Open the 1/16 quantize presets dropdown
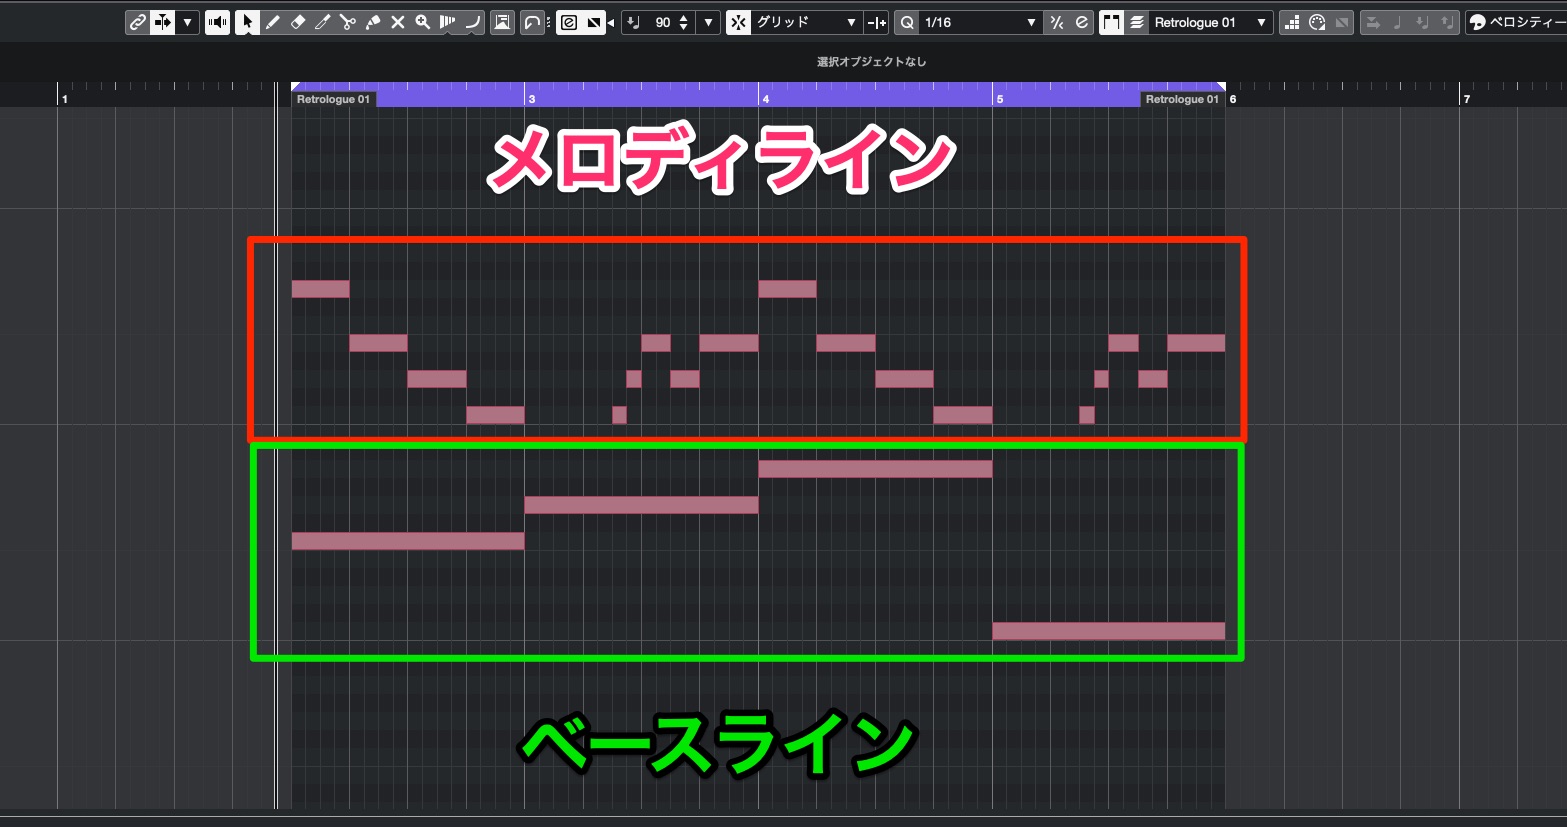Image resolution: width=1567 pixels, height=827 pixels. pyautogui.click(x=980, y=22)
